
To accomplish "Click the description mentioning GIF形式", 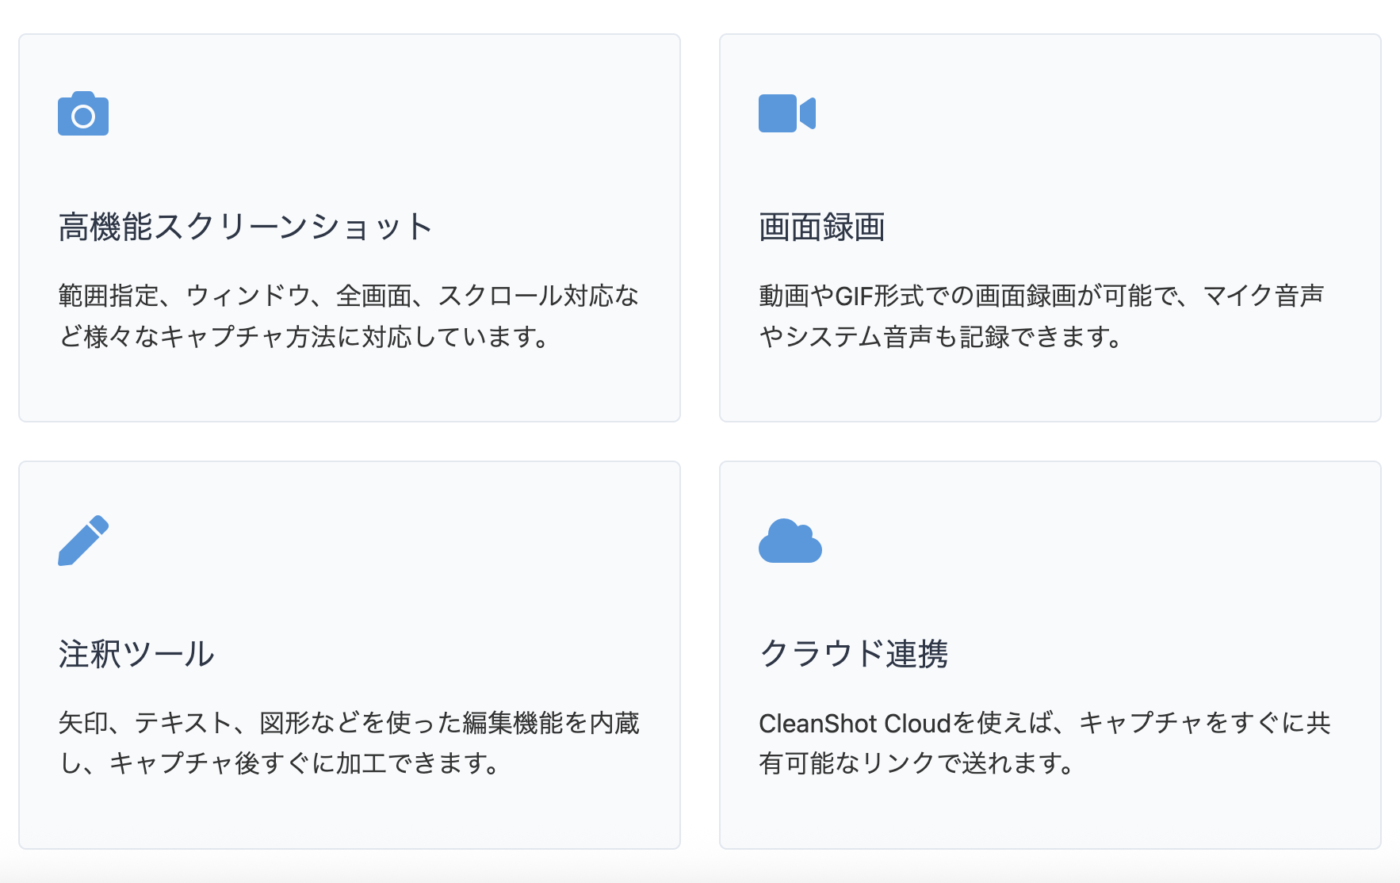I will (1042, 316).
